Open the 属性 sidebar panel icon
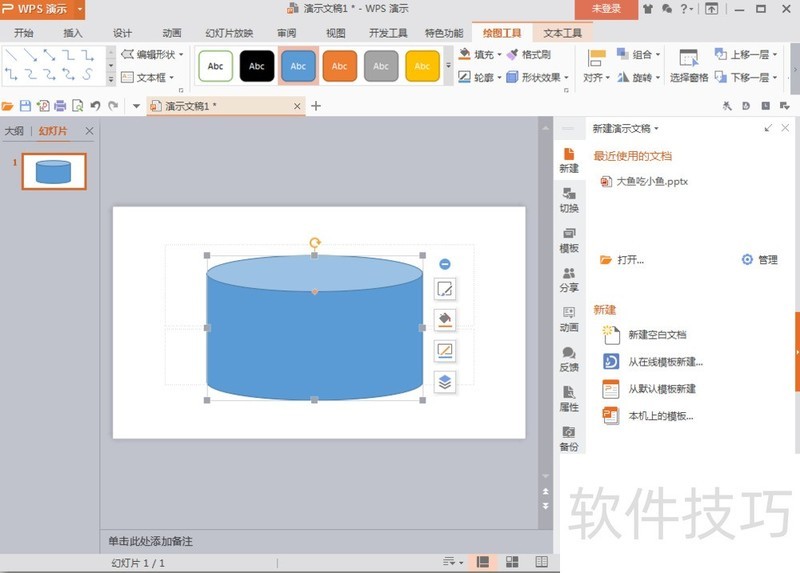This screenshot has width=800, height=573. (569, 399)
